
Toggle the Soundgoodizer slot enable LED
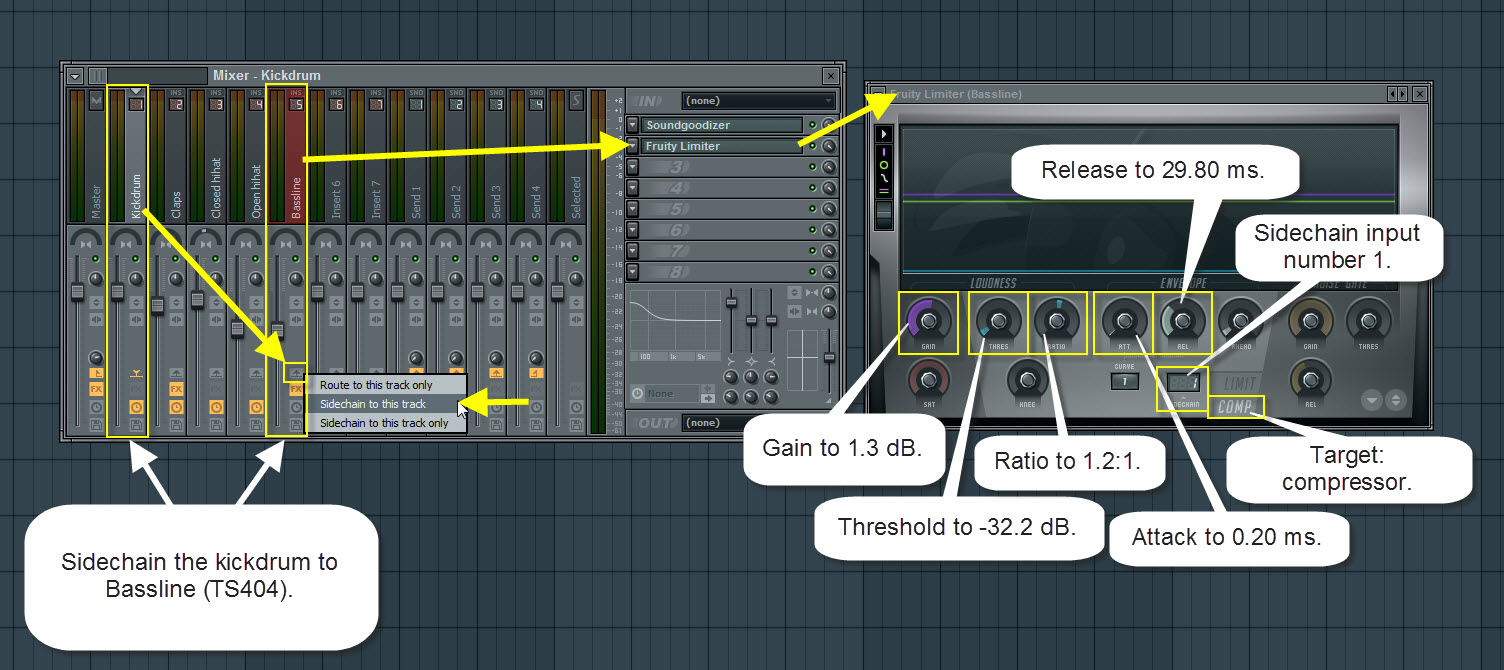812,125
